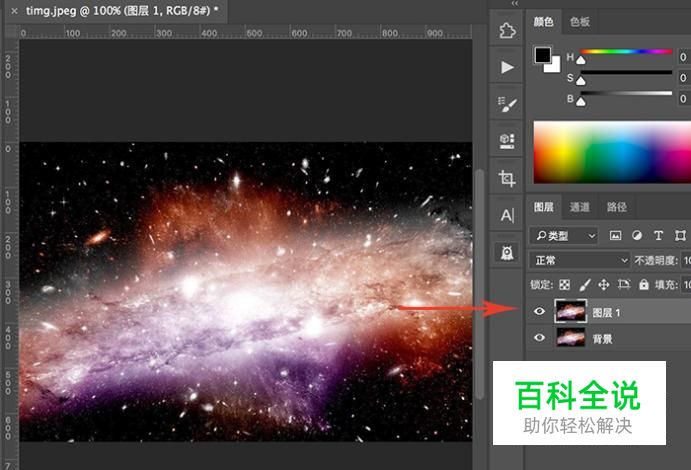691x470 pixels.
Task: Click the S value input field
Action: coord(684,78)
